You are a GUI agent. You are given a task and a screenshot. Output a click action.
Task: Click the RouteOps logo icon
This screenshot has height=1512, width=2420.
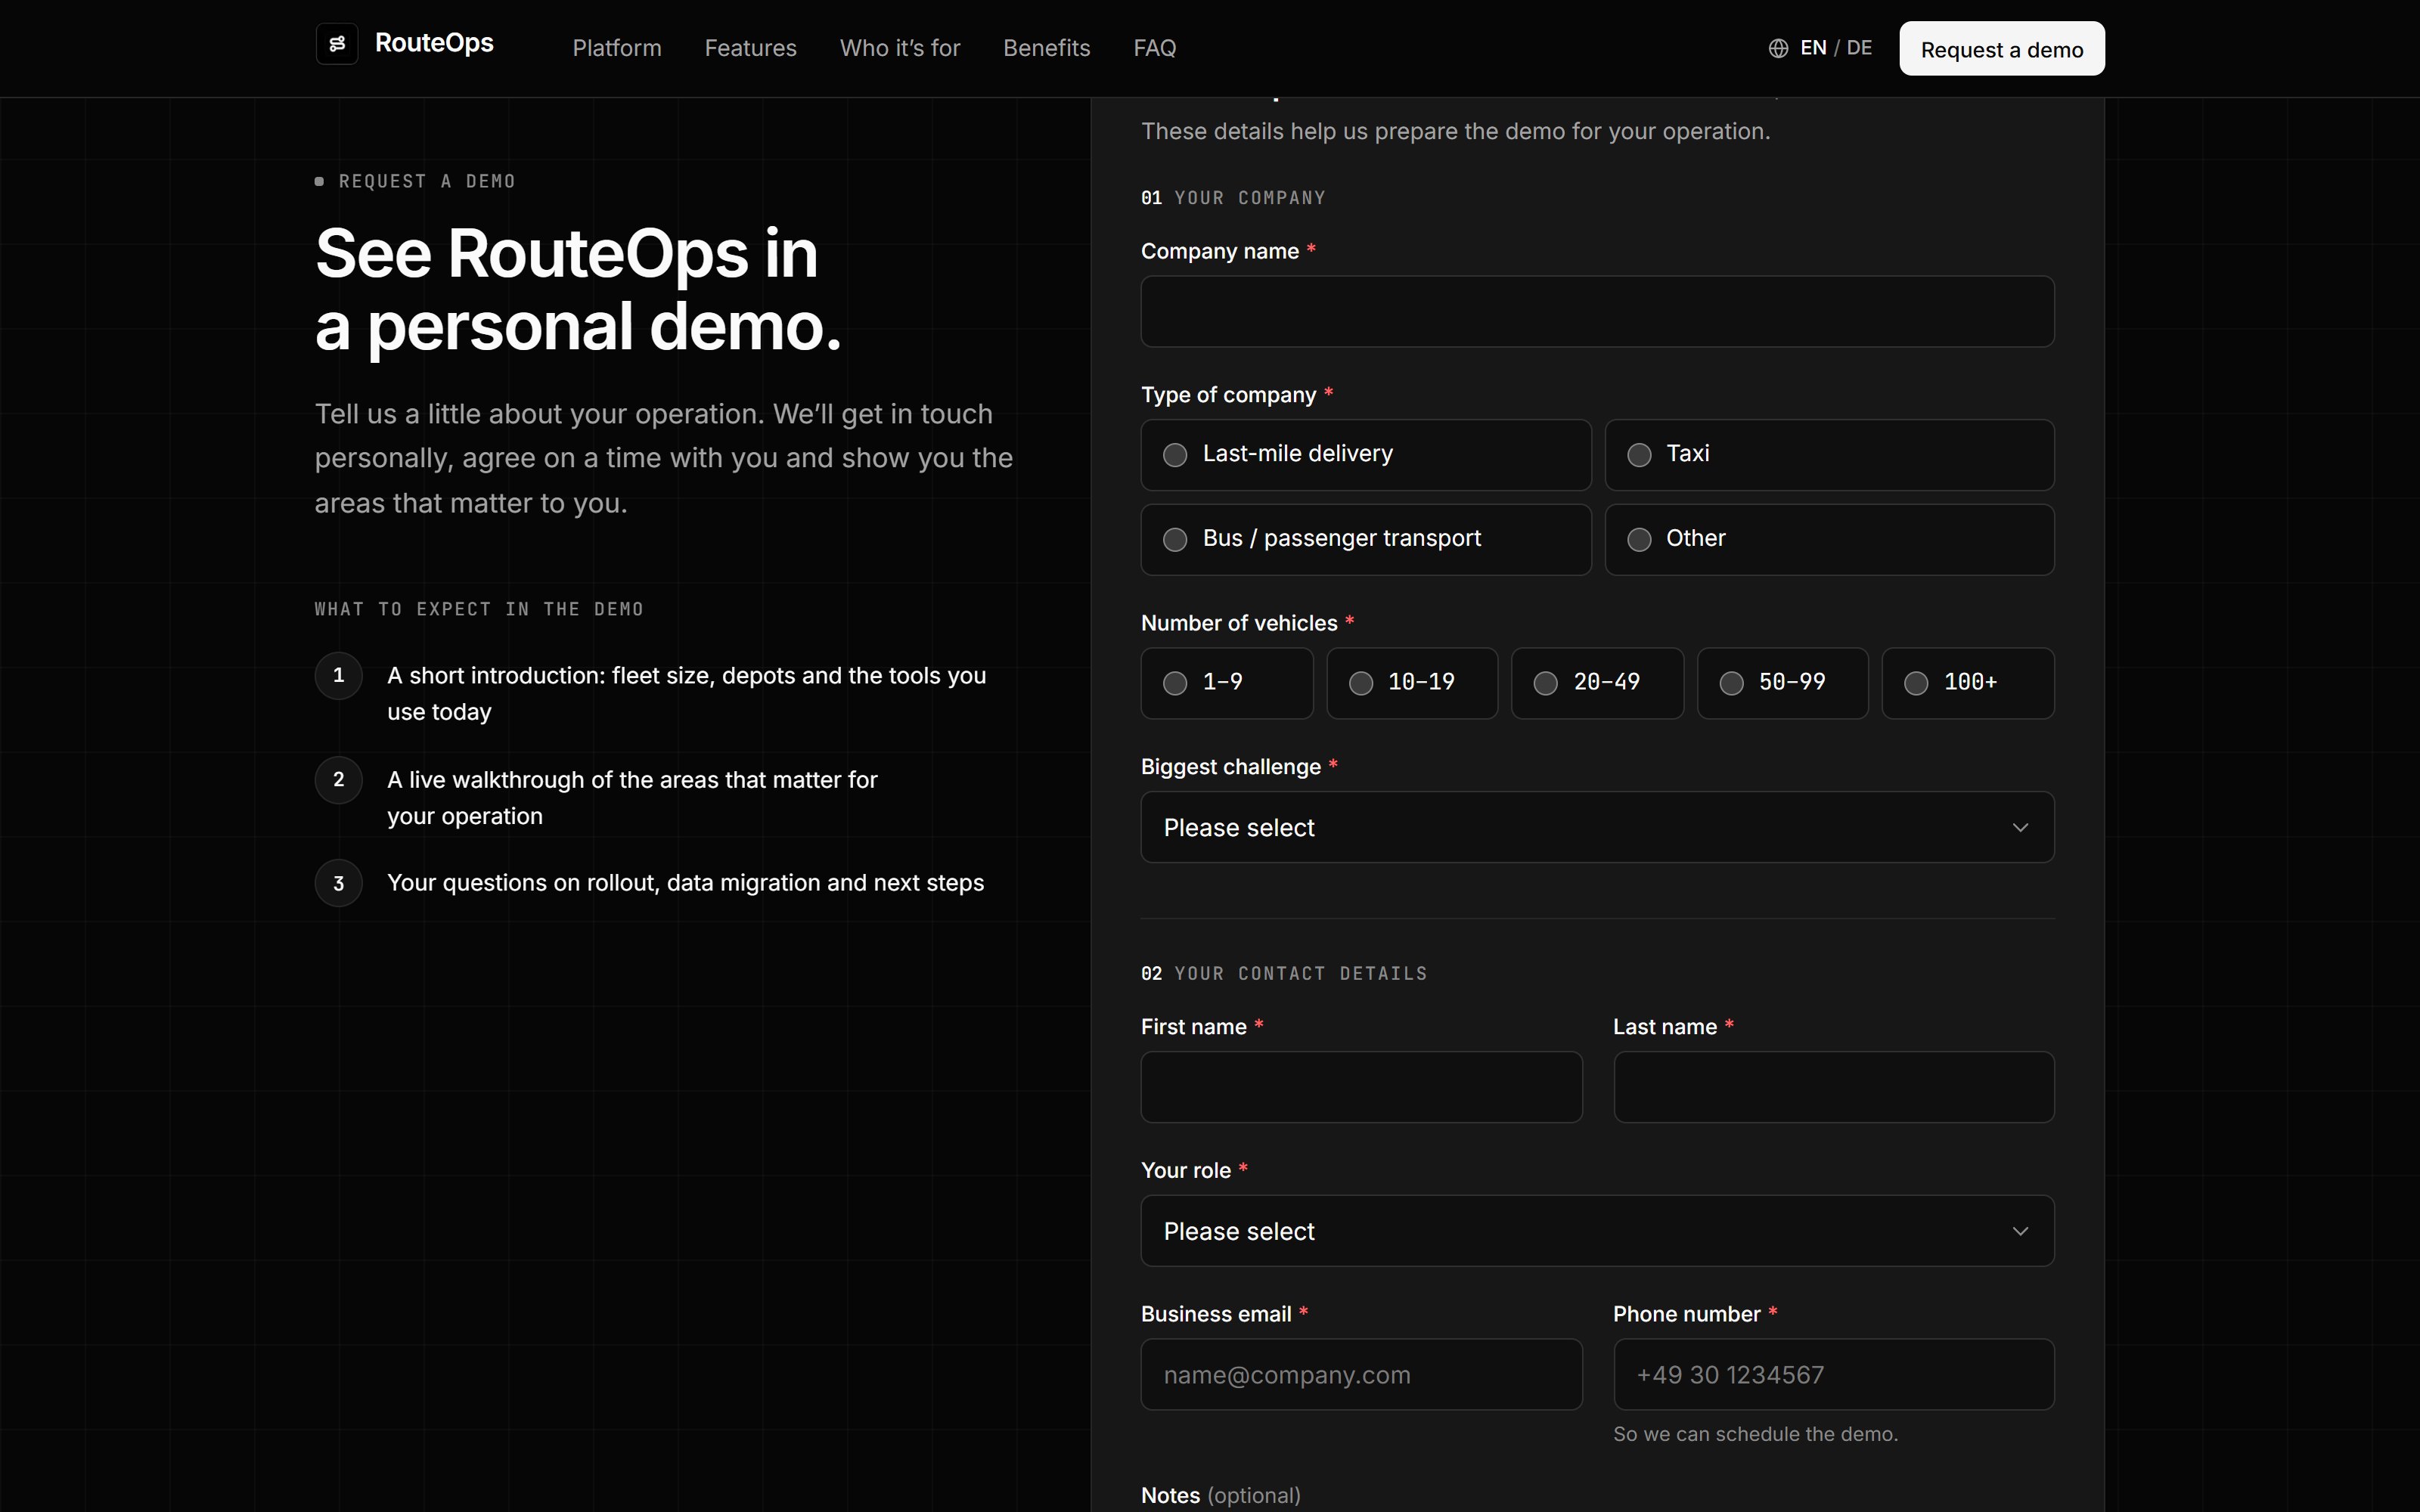[x=337, y=44]
